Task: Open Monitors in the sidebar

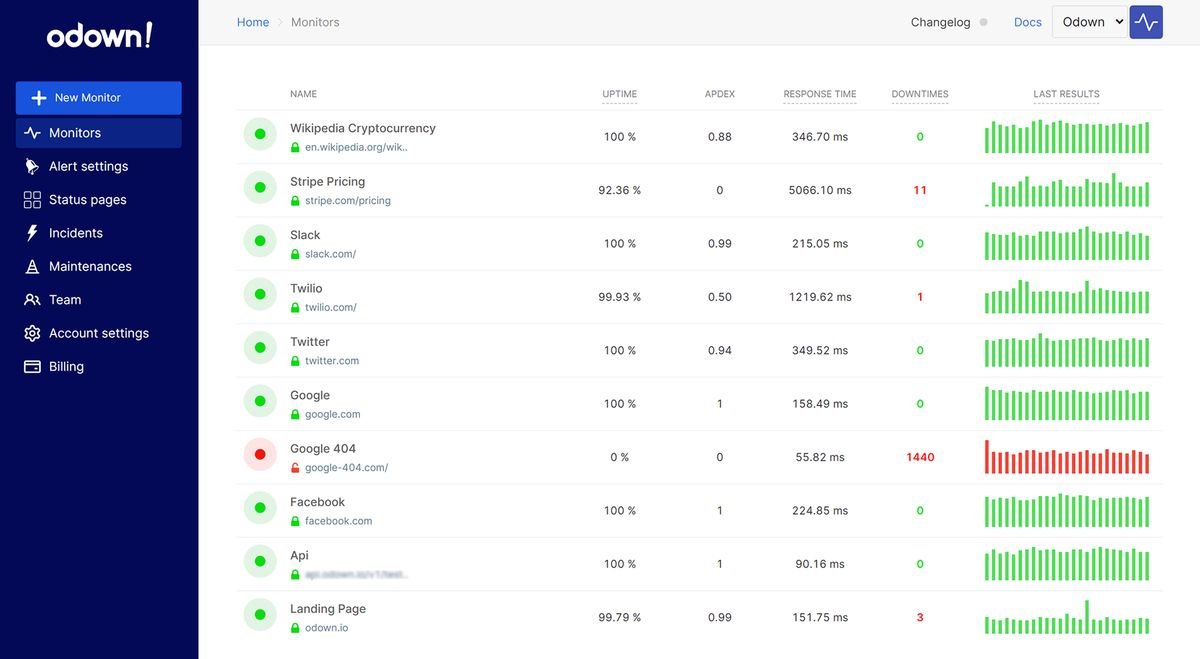Action: click(x=98, y=133)
